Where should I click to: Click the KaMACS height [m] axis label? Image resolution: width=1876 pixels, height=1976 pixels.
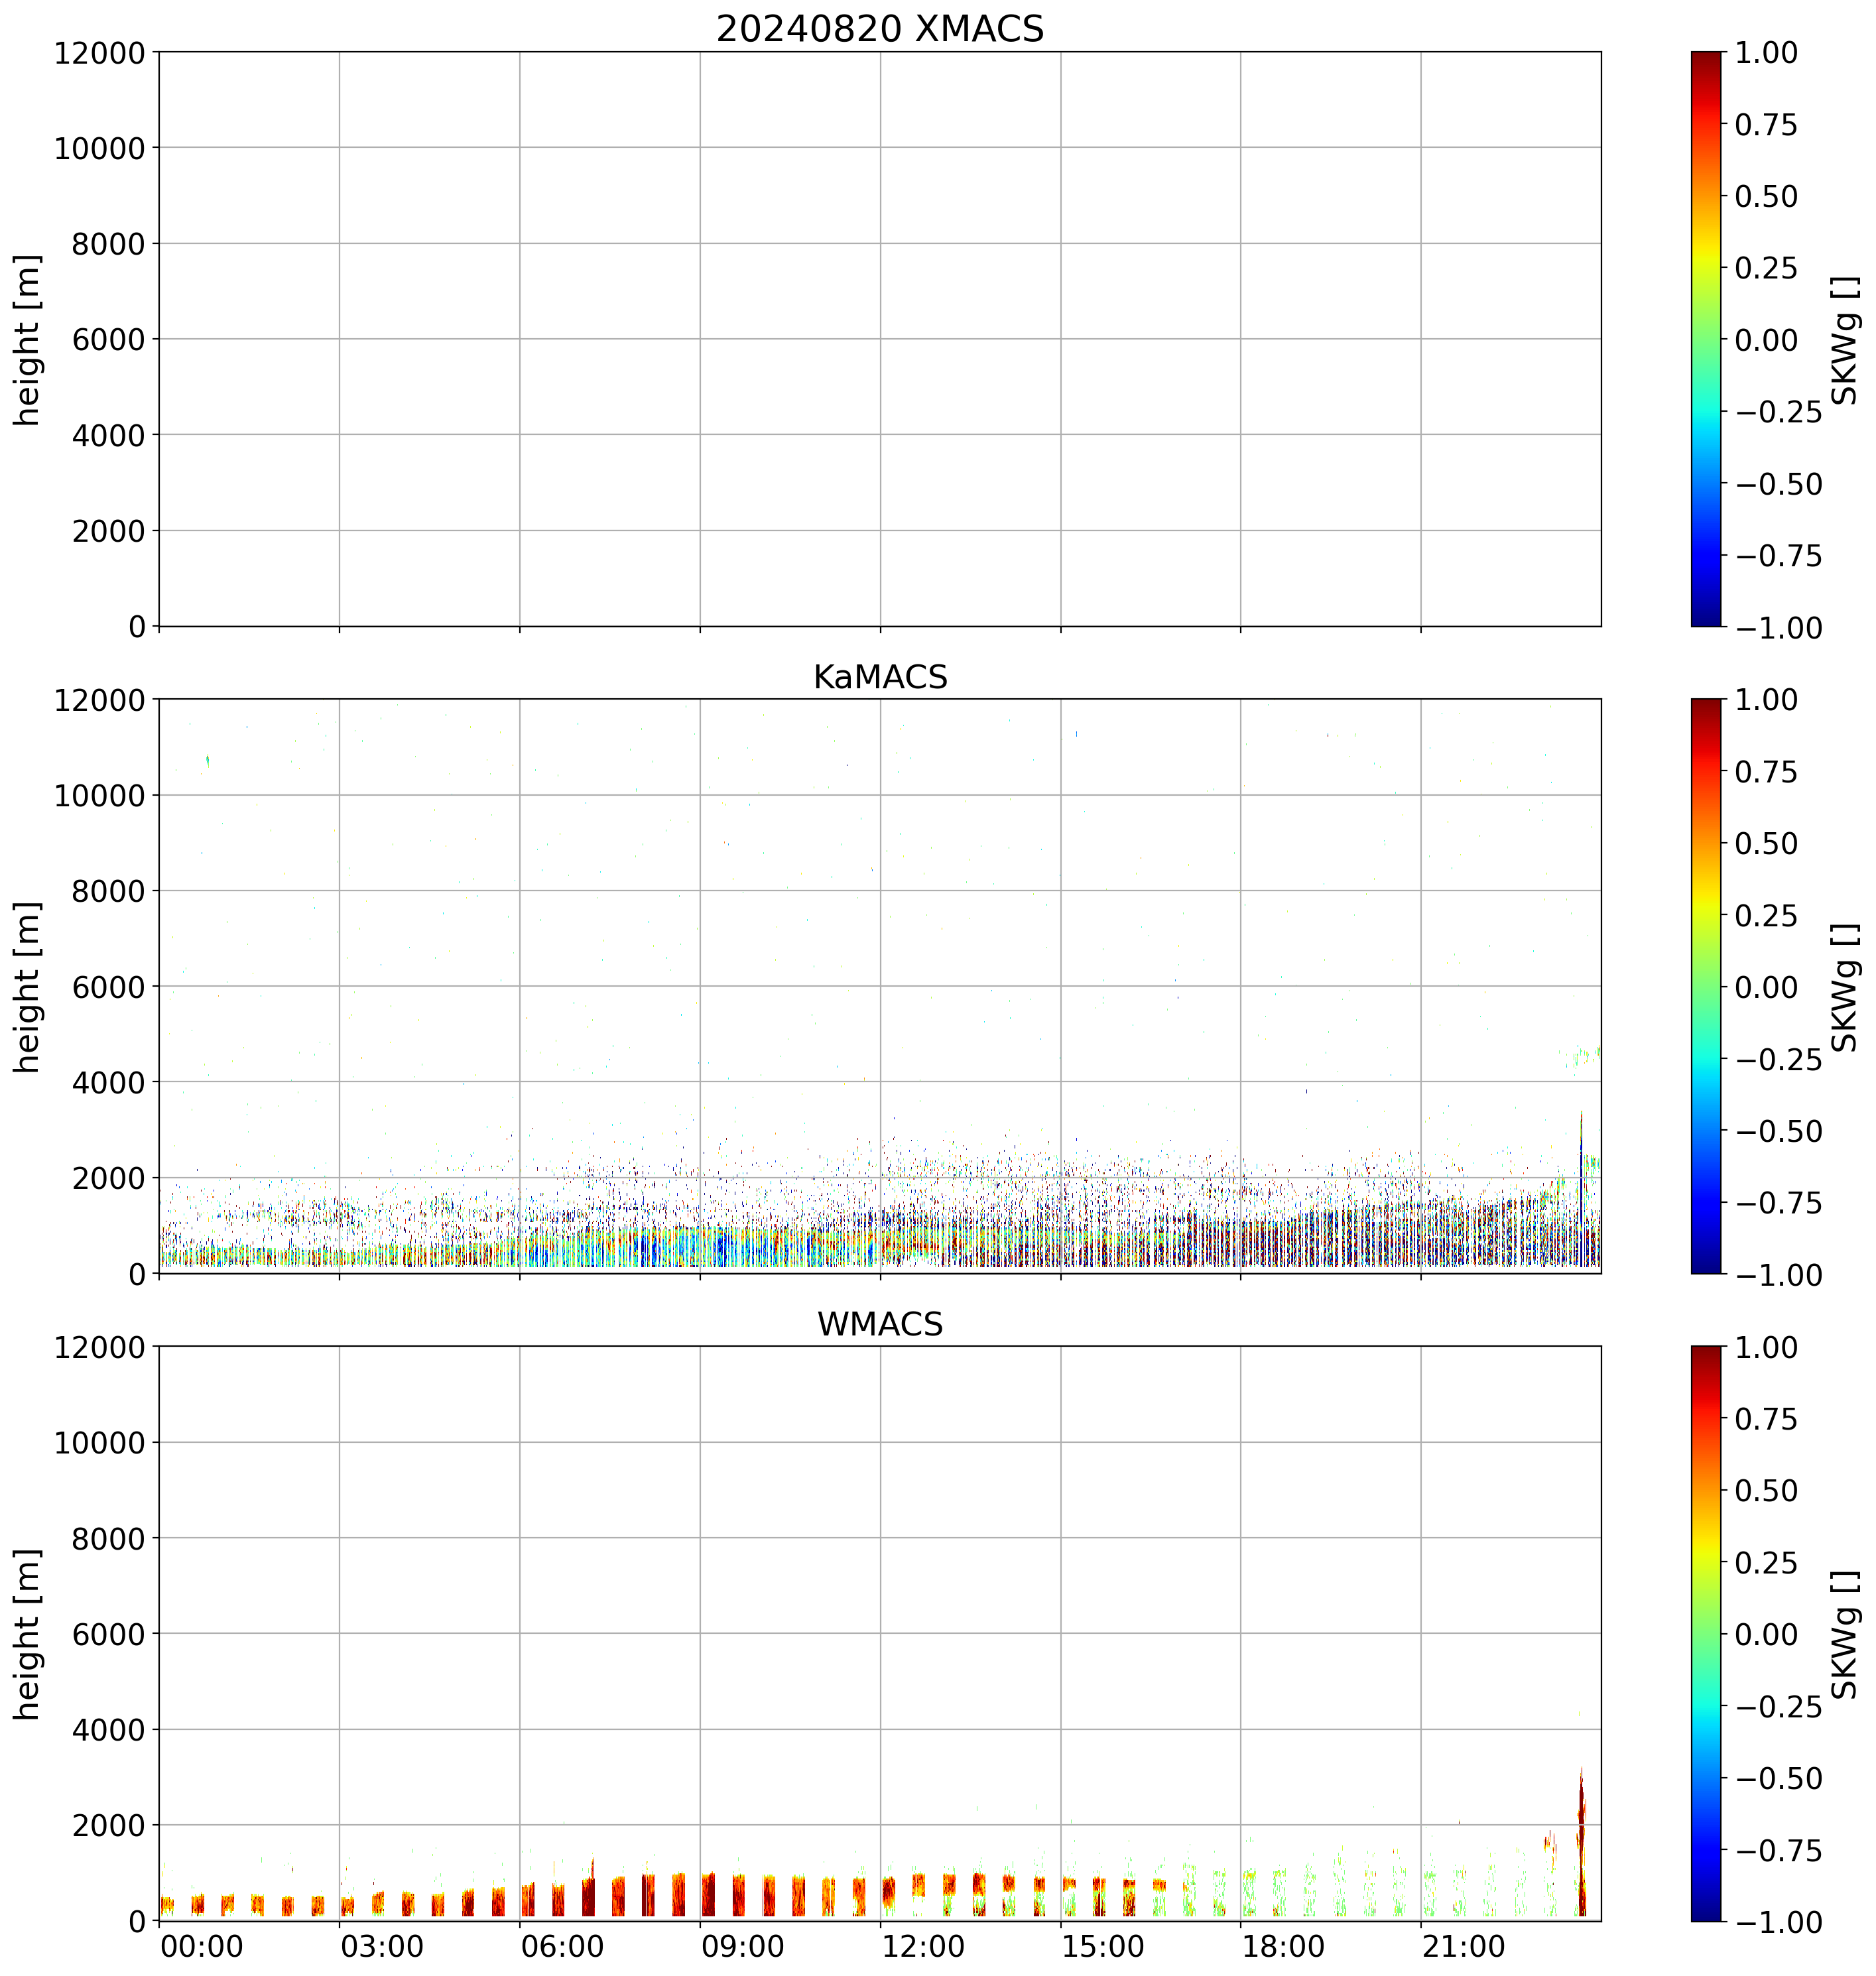28,987
